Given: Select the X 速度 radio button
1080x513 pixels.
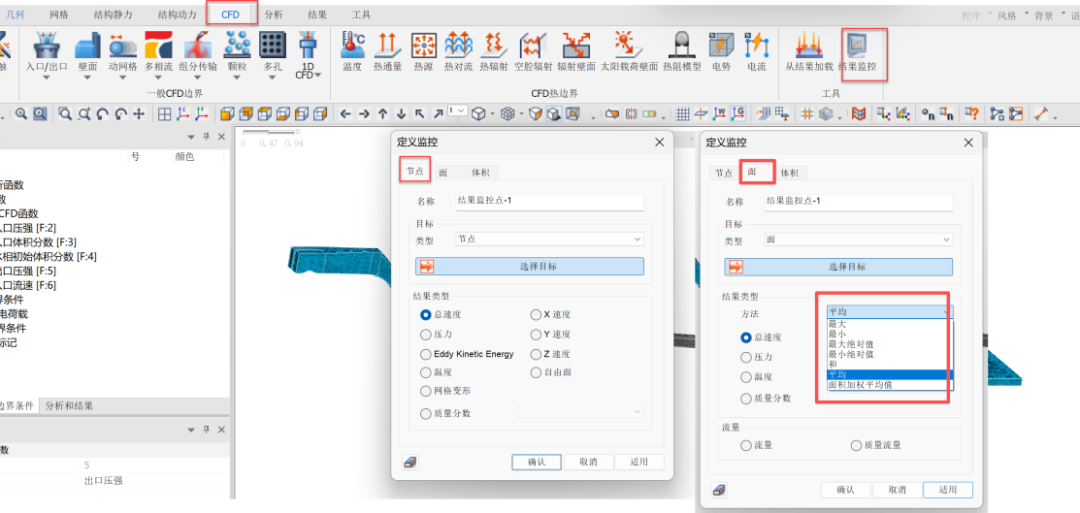Looking at the screenshot, I should coord(536,315).
